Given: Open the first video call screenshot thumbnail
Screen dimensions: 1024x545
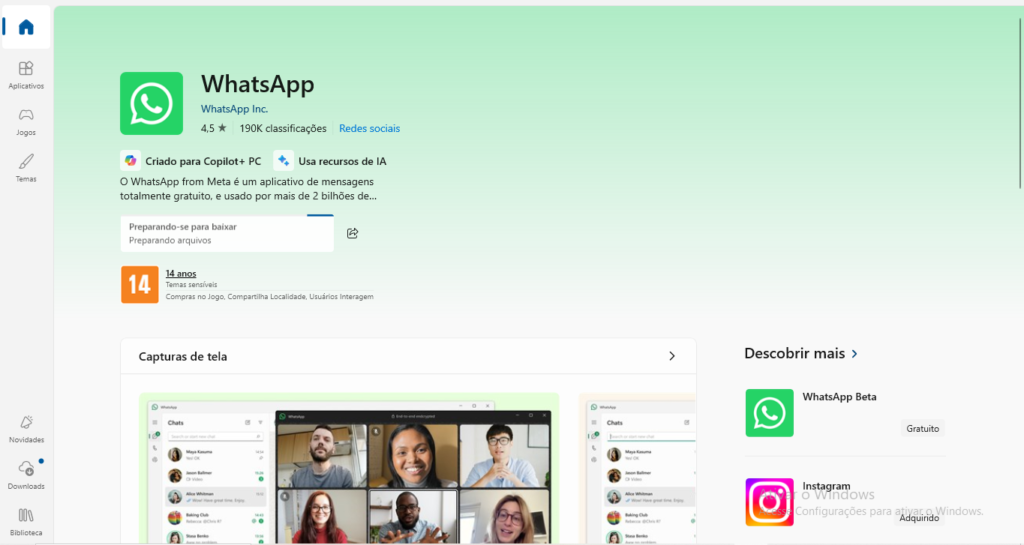Looking at the screenshot, I should tap(349, 469).
